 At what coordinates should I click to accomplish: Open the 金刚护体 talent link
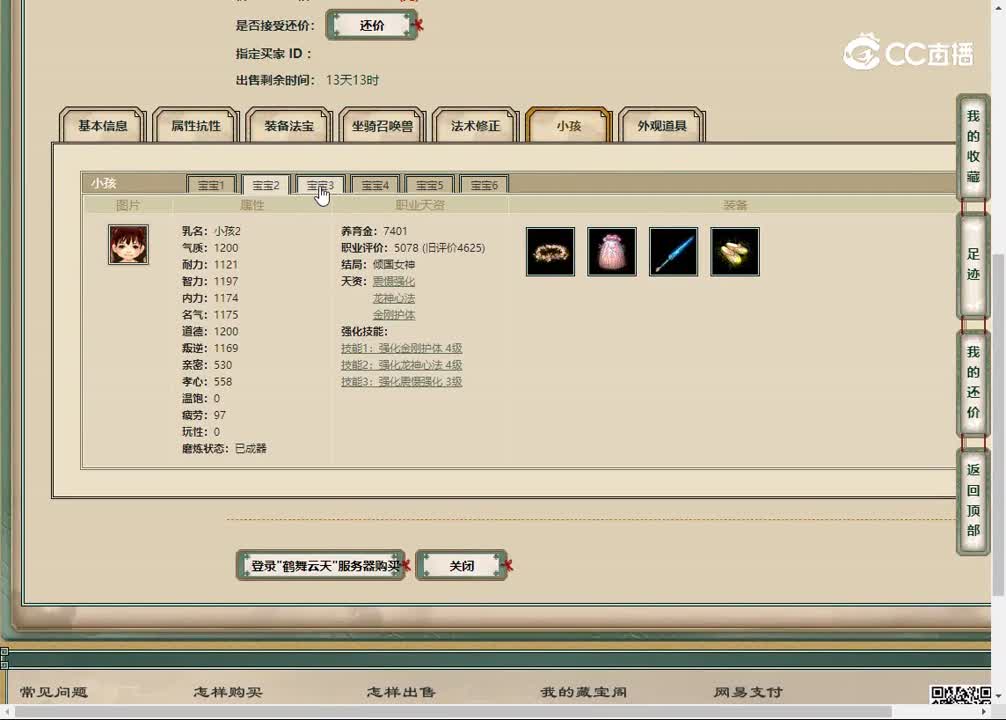[393, 314]
